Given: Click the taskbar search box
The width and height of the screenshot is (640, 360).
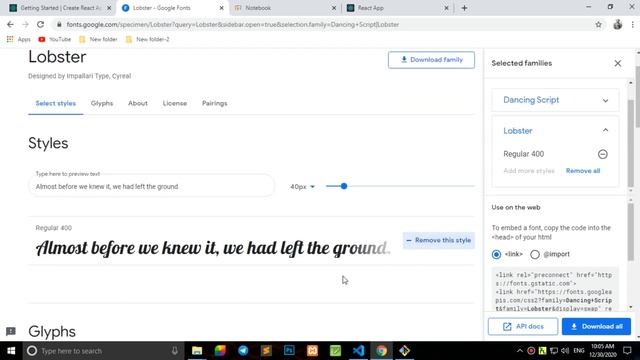Looking at the screenshot, I should (102, 351).
